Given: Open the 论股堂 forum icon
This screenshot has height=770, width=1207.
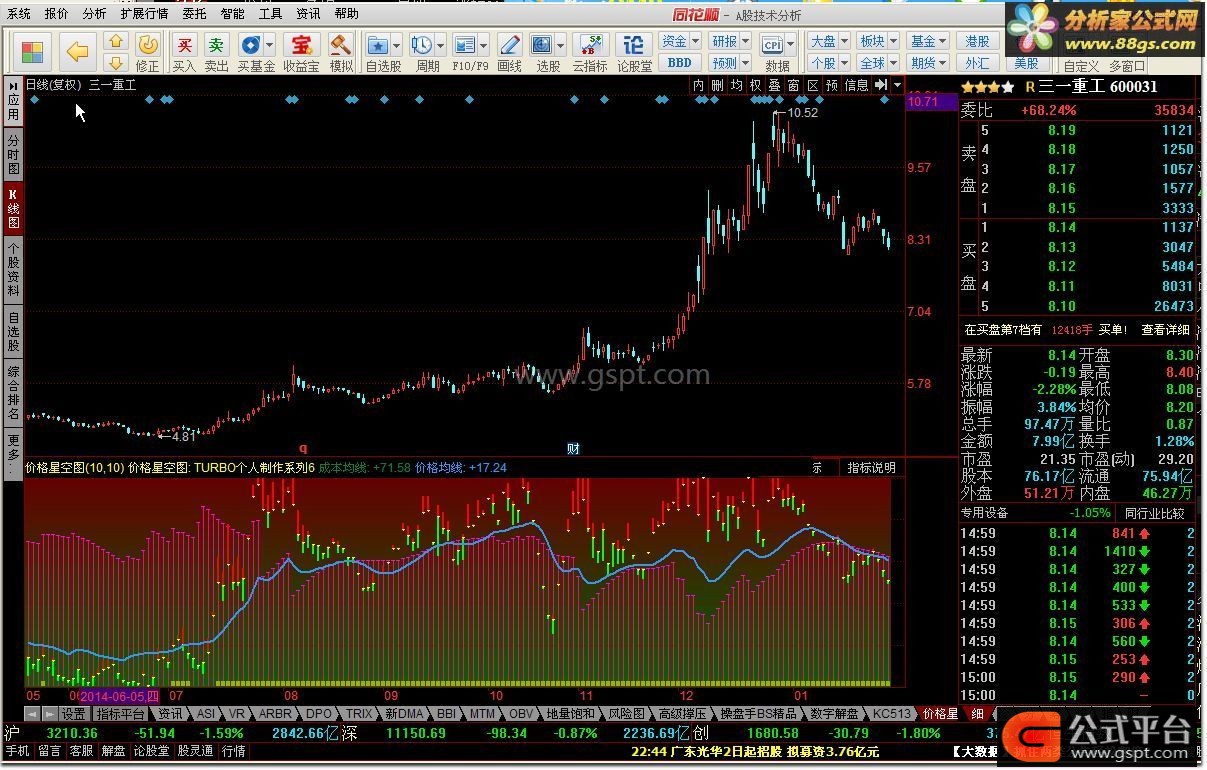Looking at the screenshot, I should coord(634,52).
